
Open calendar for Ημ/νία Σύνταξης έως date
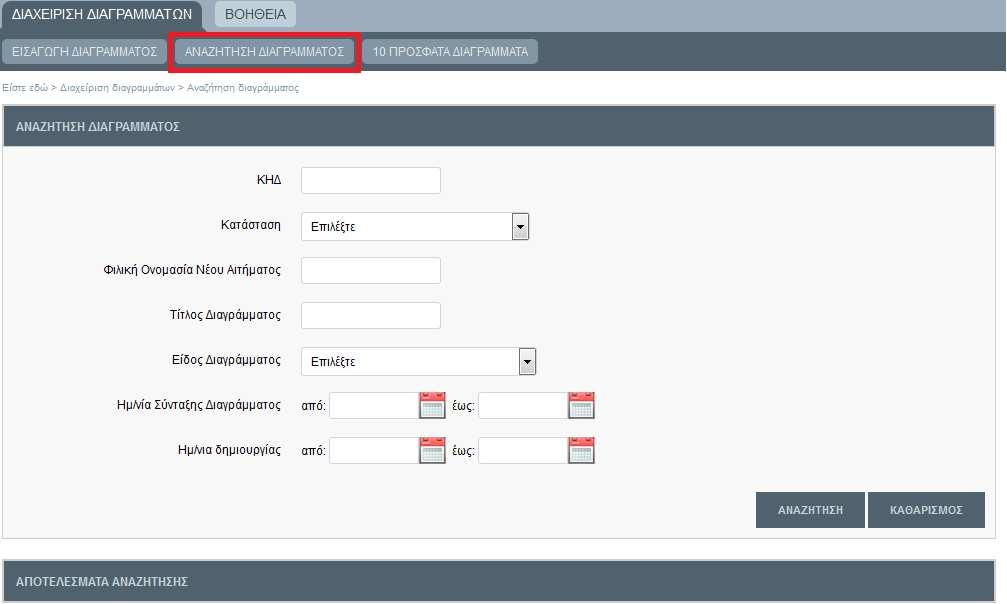coord(581,405)
